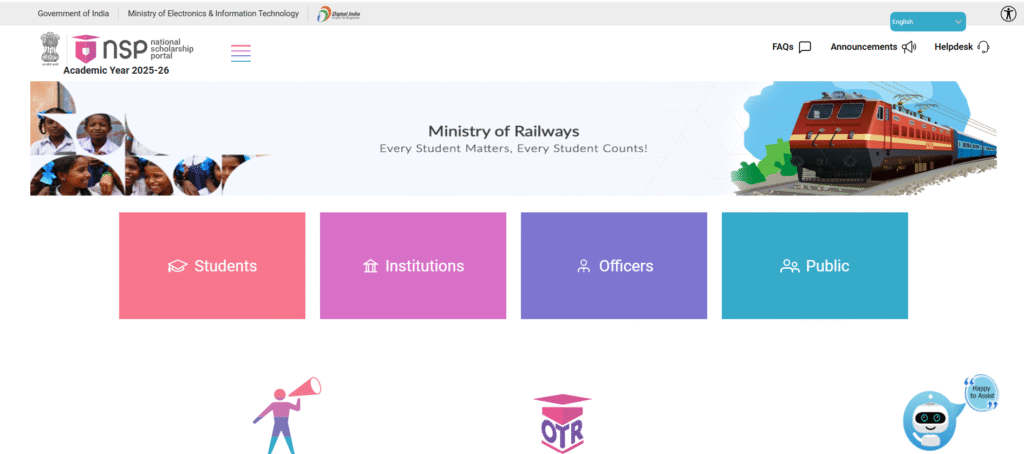The height and width of the screenshot is (454, 1024).
Task: Click the person with megaphone graphic
Action: (x=287, y=415)
